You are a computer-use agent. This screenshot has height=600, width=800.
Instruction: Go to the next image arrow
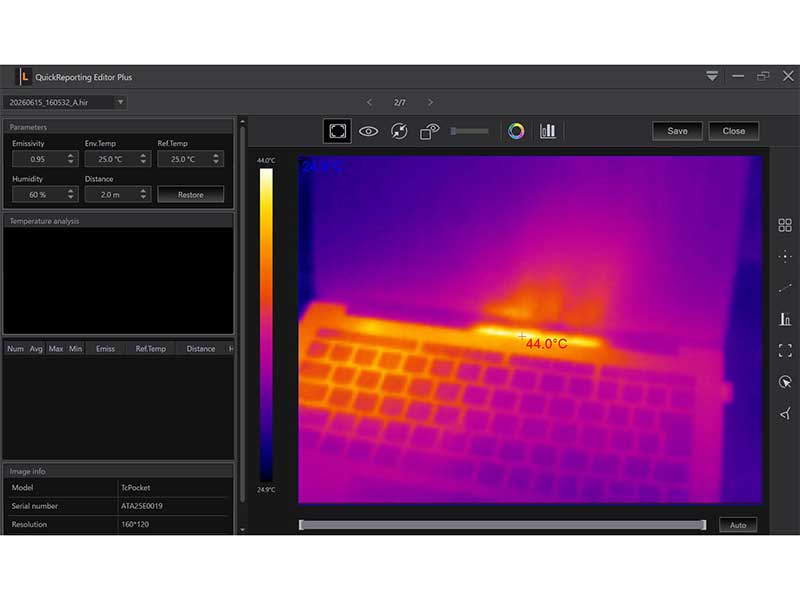(x=430, y=102)
